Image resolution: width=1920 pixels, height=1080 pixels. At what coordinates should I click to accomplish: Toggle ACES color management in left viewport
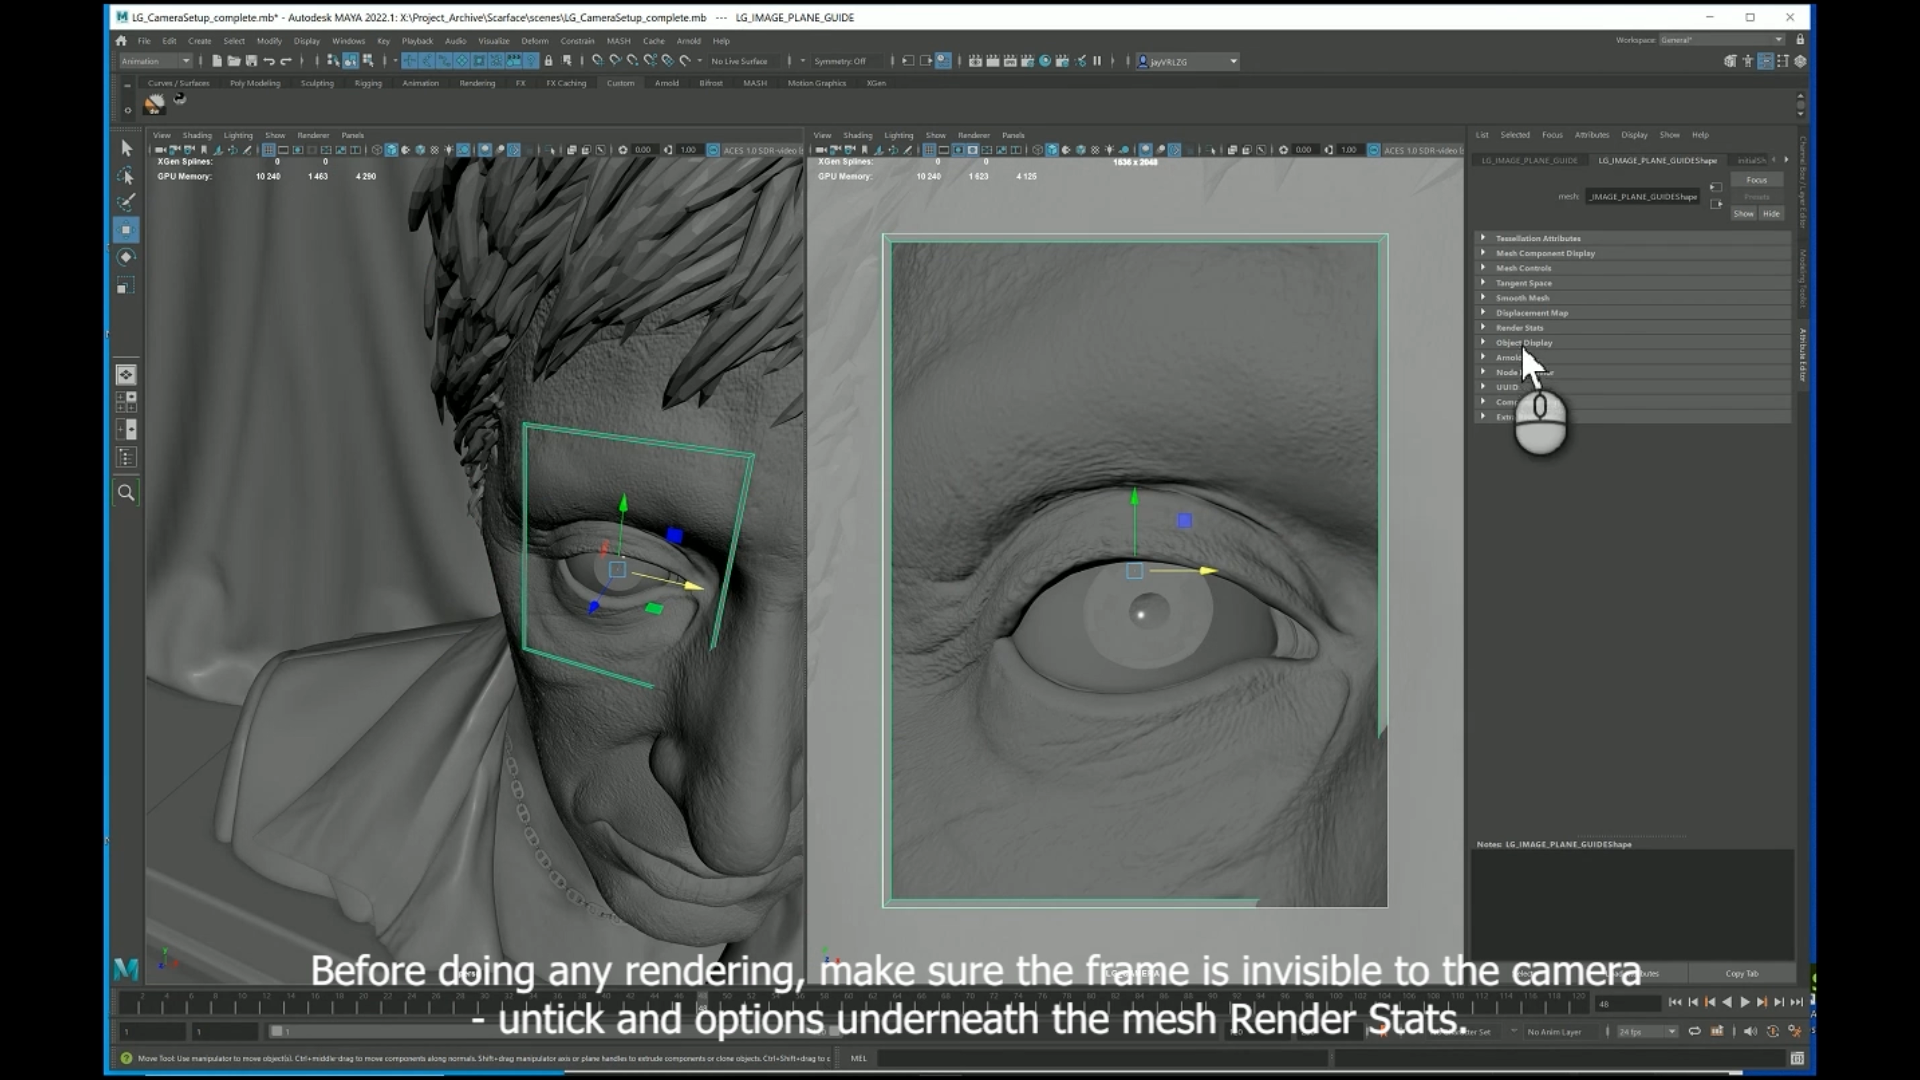713,150
